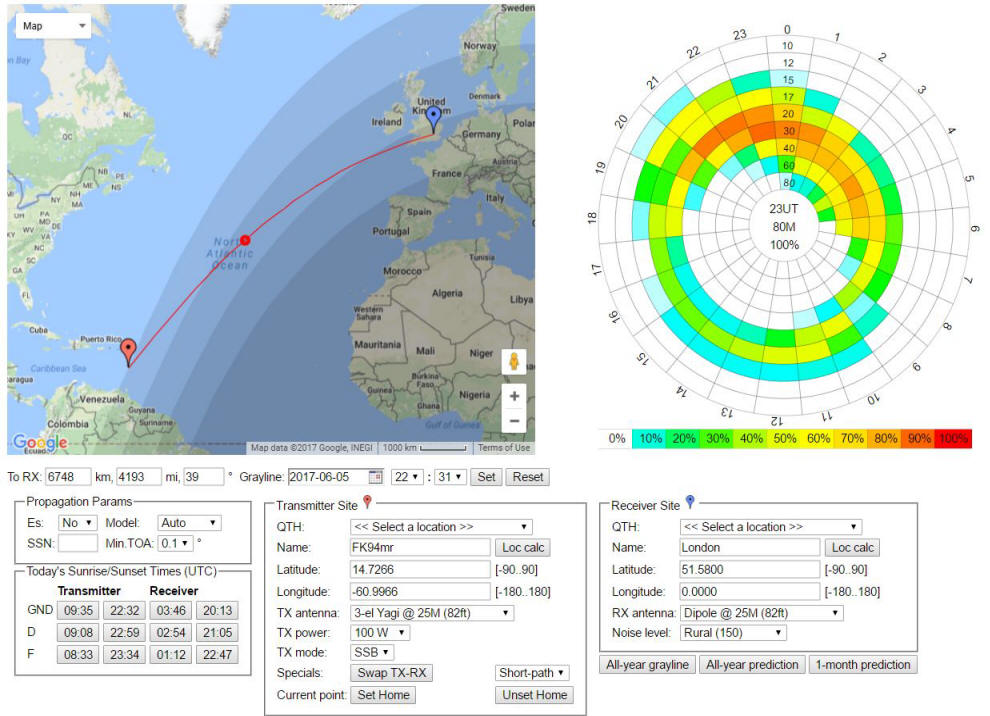The image size is (990, 716).
Task: Open the Short-path selector
Action: point(532,673)
